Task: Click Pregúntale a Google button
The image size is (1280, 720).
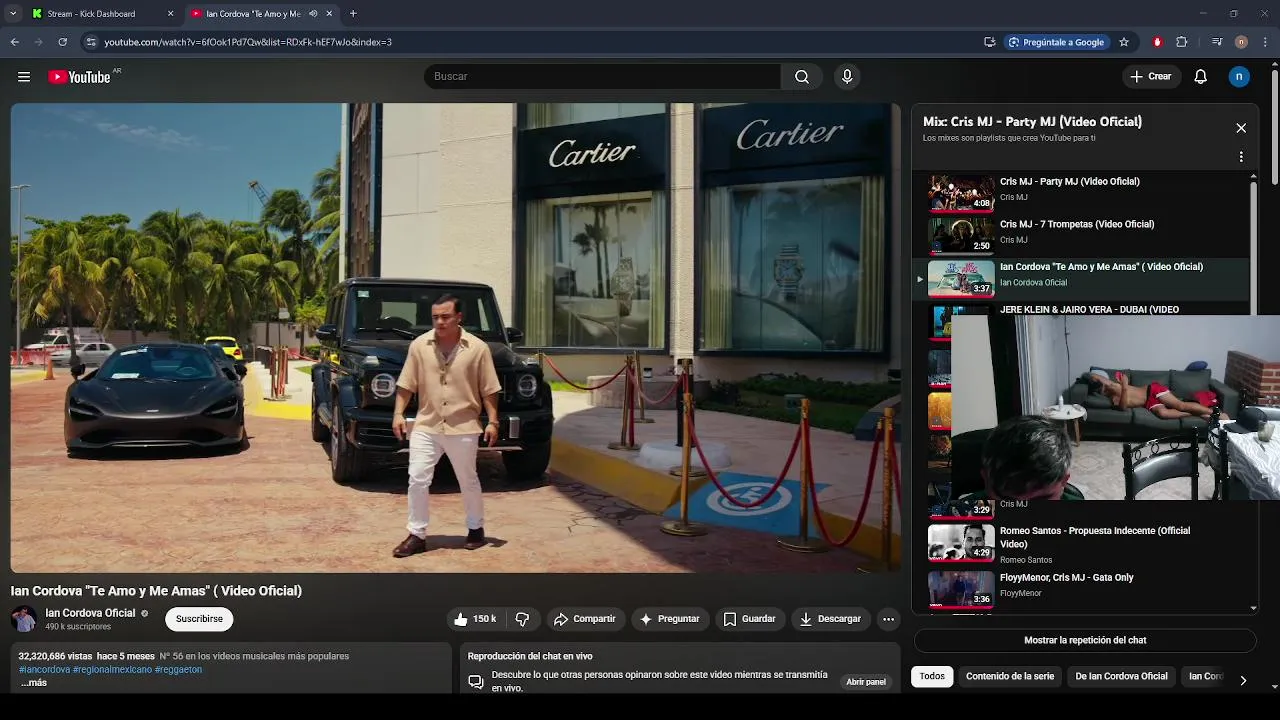Action: click(x=1055, y=42)
